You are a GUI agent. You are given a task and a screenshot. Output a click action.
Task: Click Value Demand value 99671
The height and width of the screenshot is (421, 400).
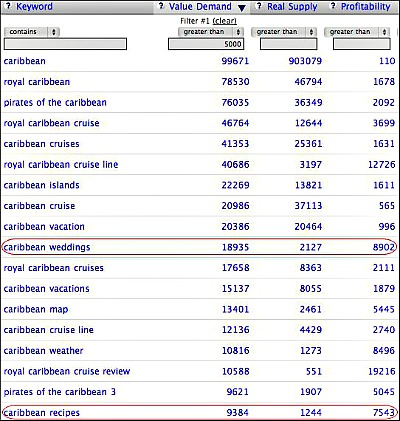coord(235,61)
